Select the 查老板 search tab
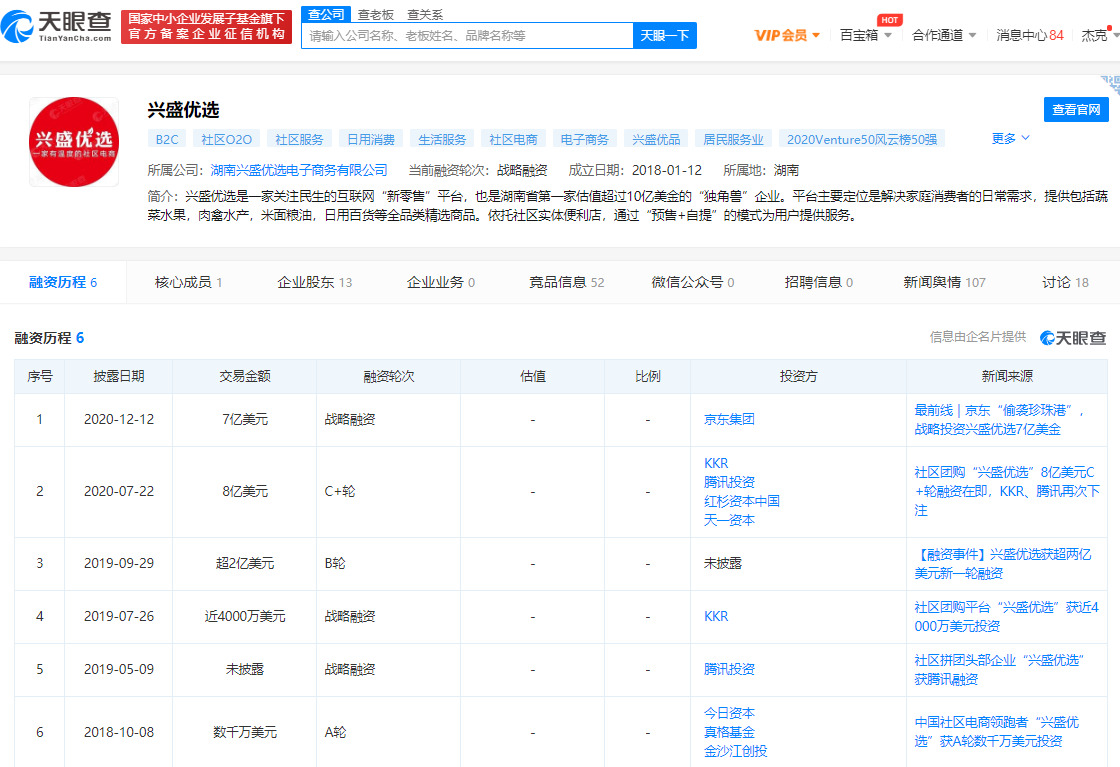This screenshot has height=767, width=1120. [376, 14]
